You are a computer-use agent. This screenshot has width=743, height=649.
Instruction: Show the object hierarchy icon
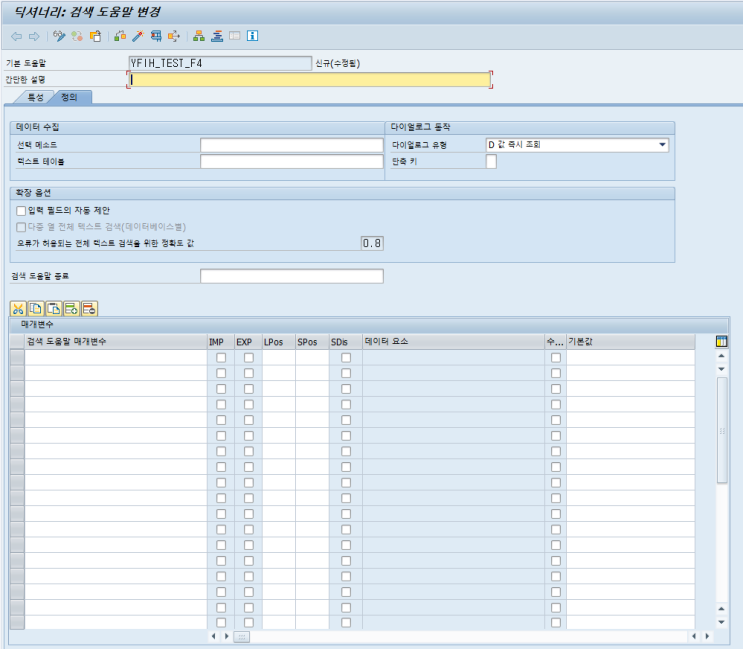[199, 36]
